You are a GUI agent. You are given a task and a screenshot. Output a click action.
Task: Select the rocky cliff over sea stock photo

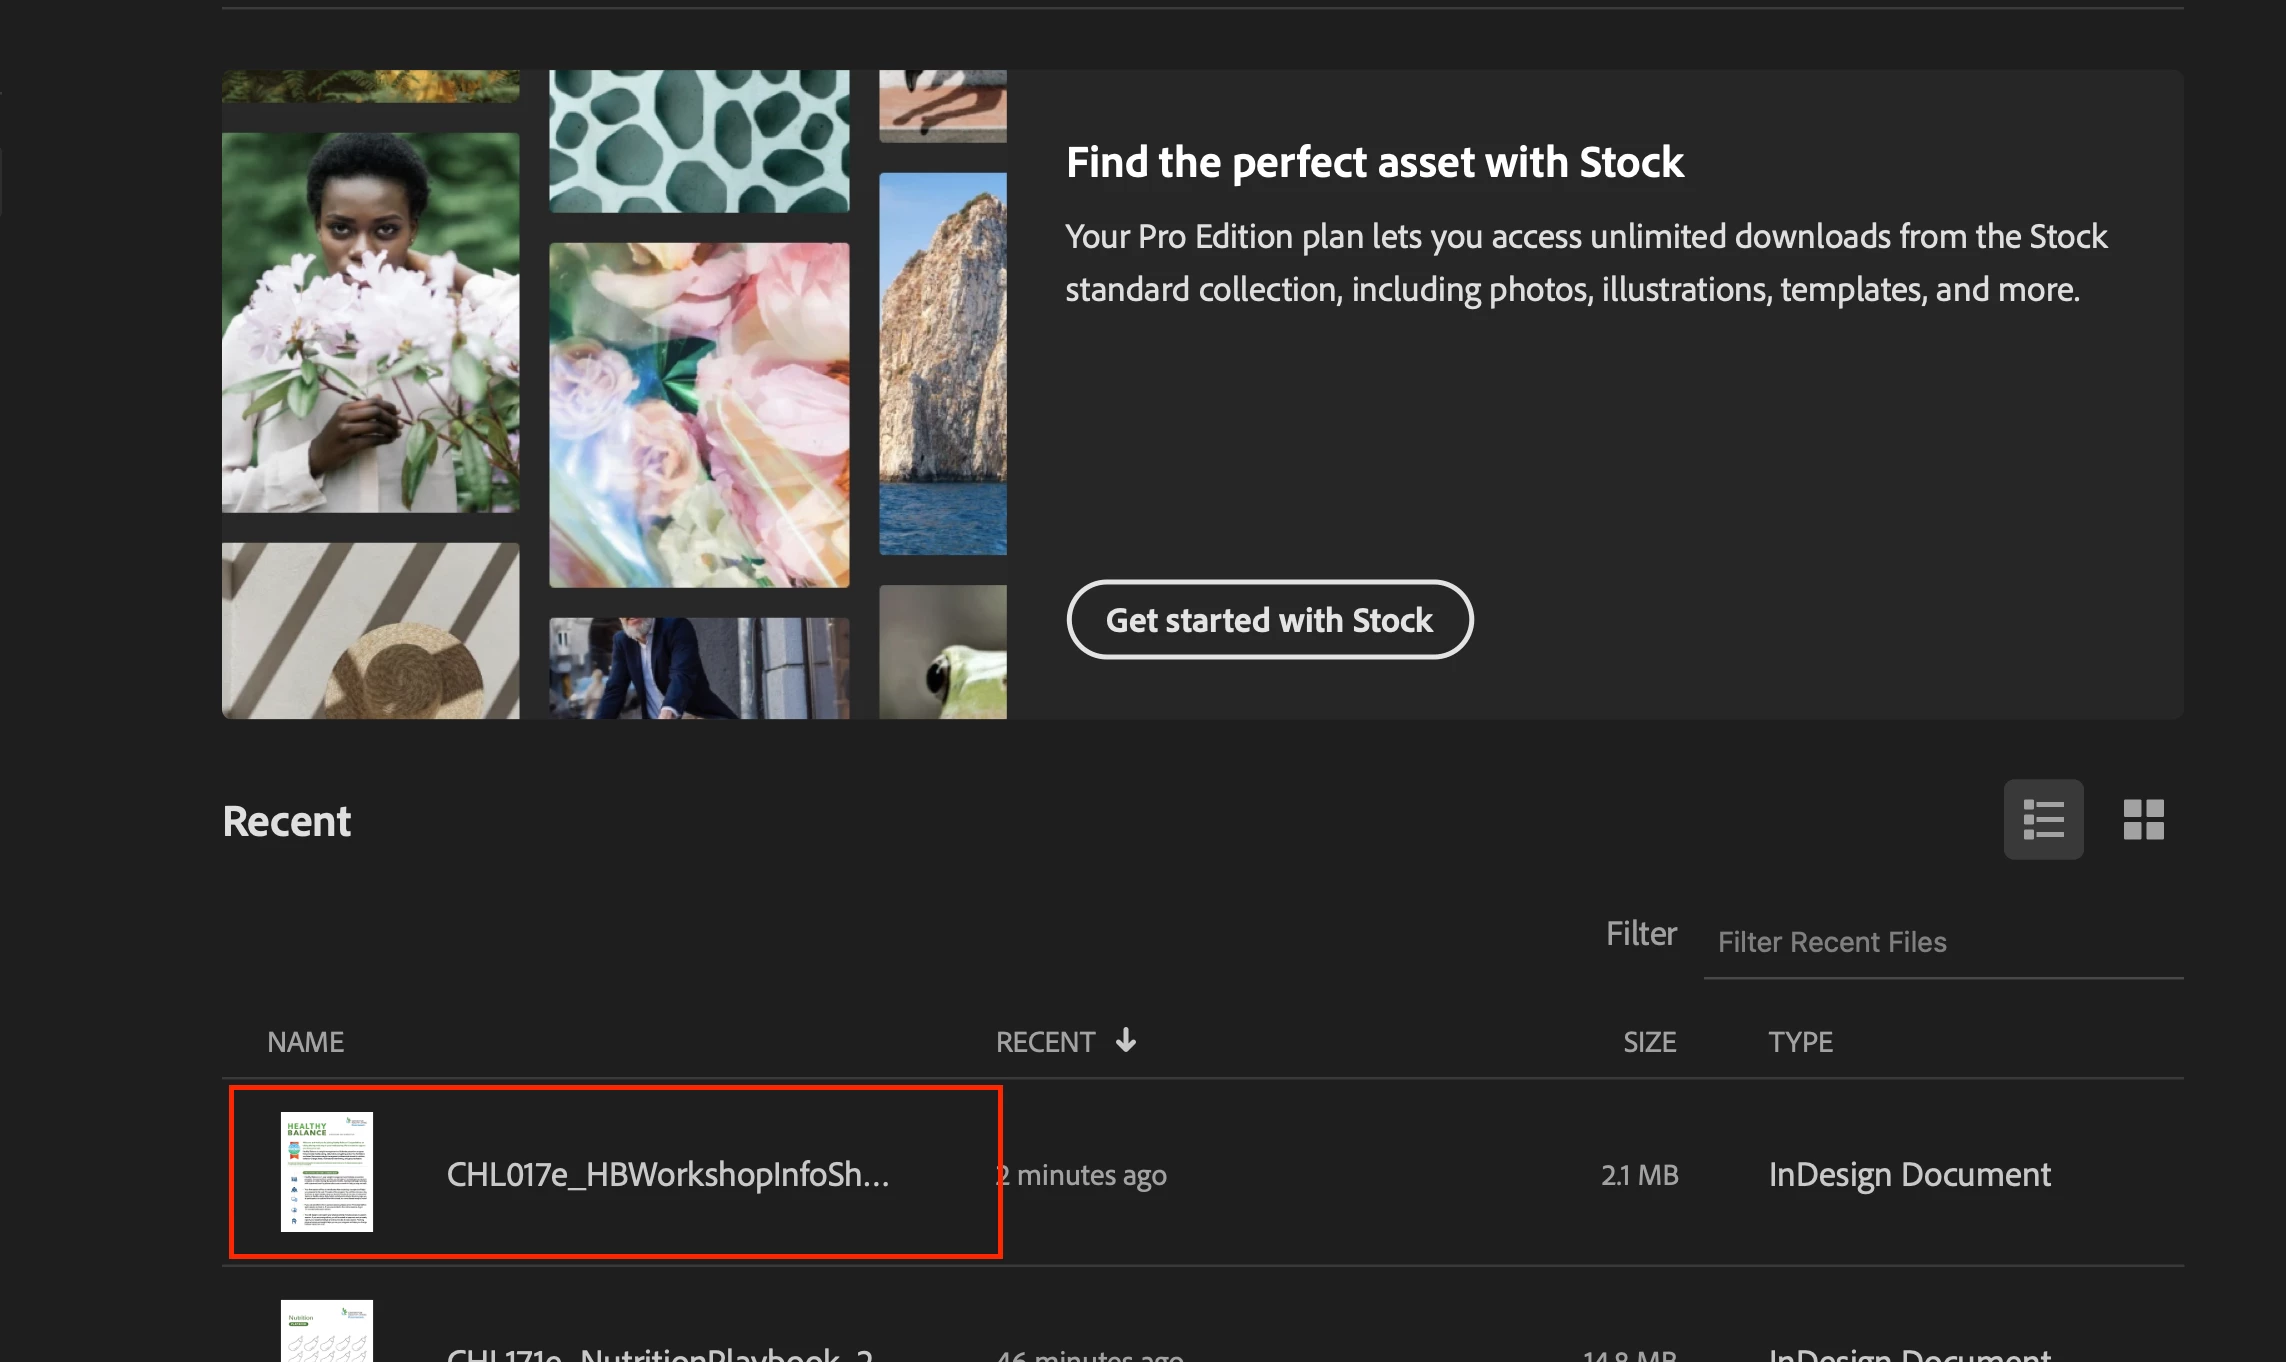tap(942, 363)
